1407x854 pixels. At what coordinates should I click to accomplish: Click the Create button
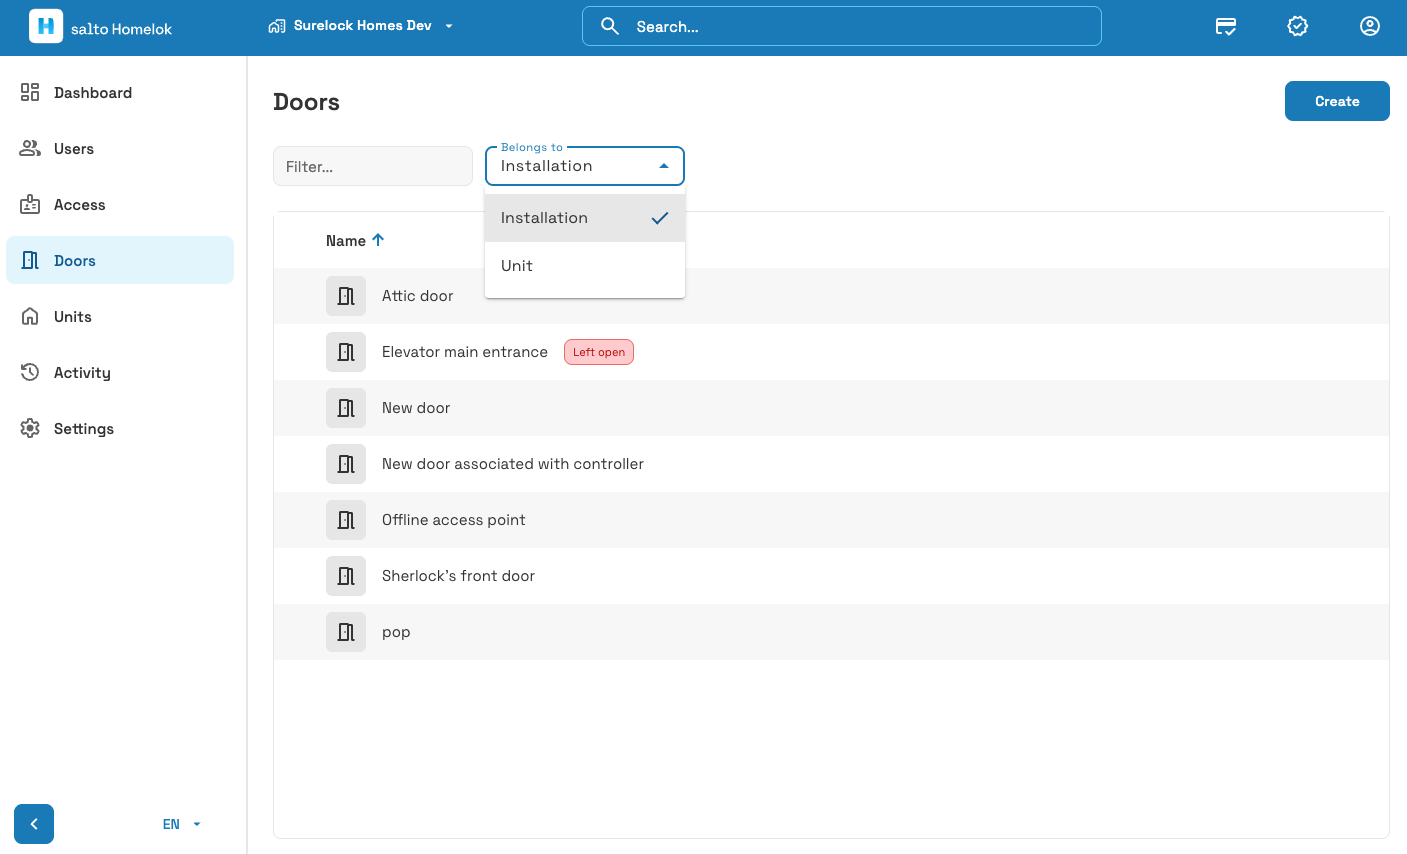pos(1337,101)
